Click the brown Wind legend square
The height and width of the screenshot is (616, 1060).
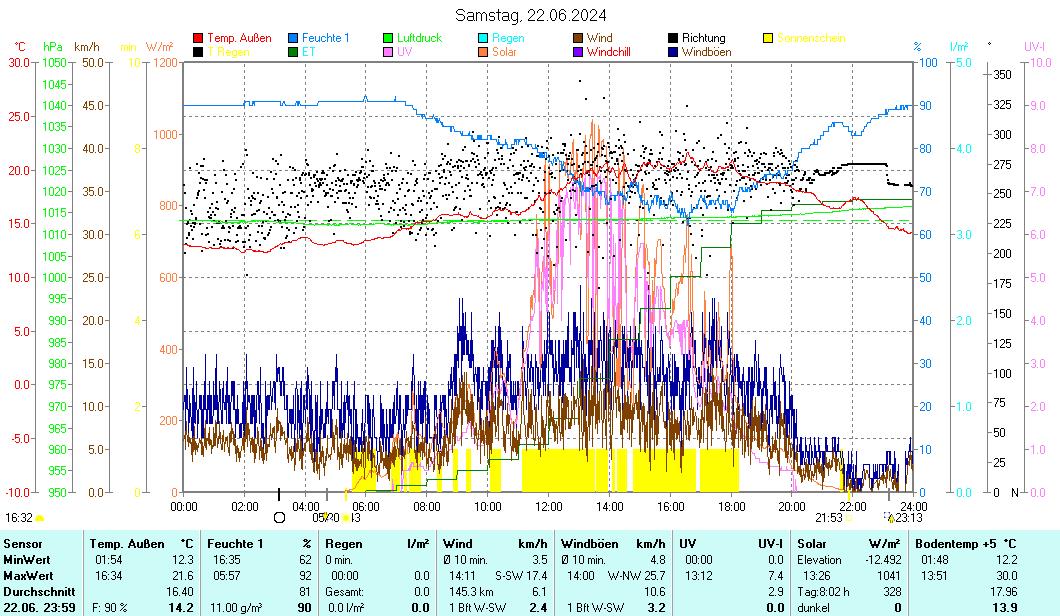[579, 38]
